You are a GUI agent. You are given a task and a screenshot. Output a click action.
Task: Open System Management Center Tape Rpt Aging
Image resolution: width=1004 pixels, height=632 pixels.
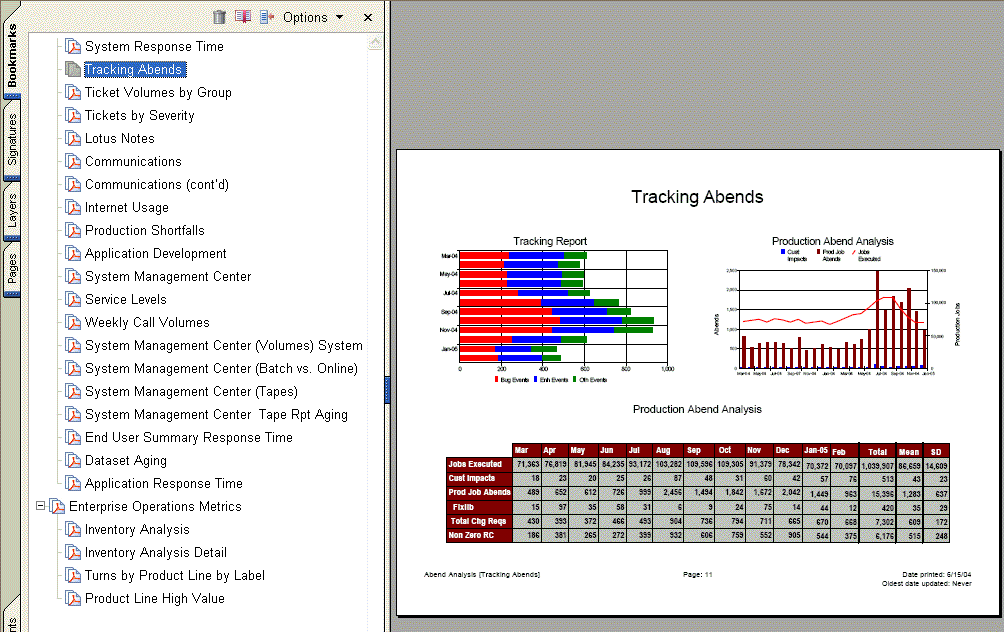[216, 414]
